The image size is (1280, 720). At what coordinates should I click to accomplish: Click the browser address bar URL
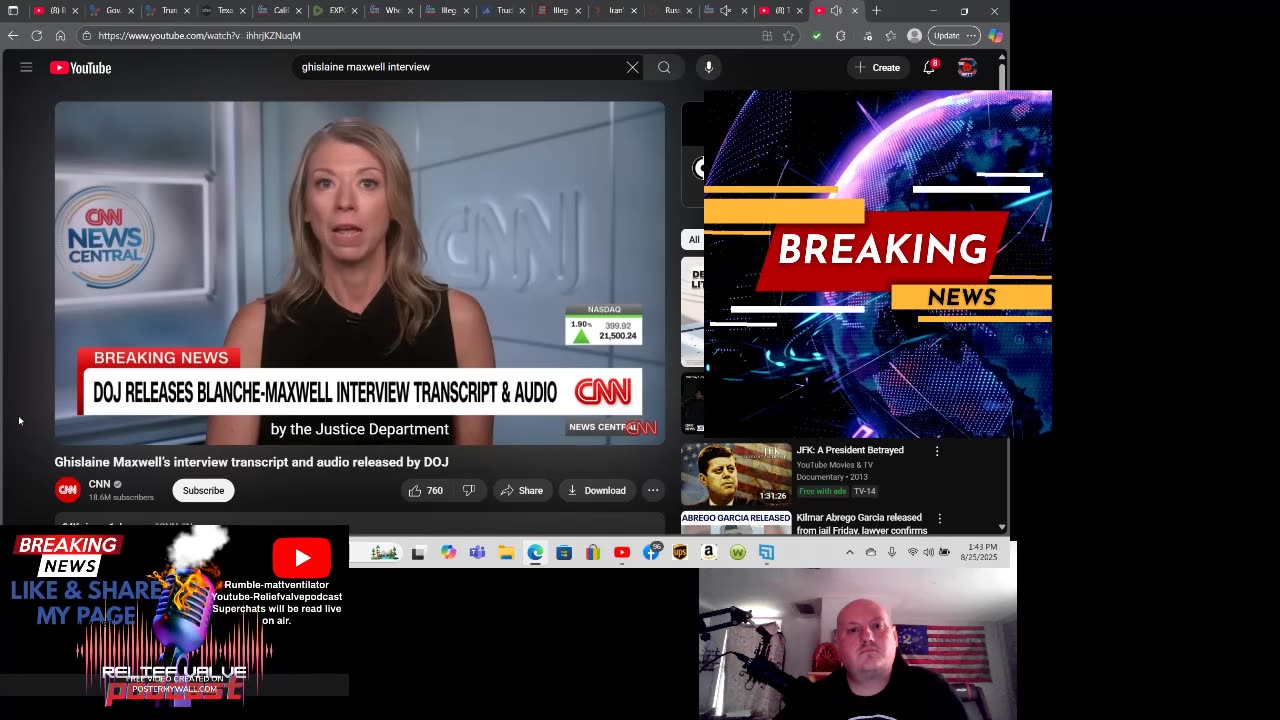(199, 35)
